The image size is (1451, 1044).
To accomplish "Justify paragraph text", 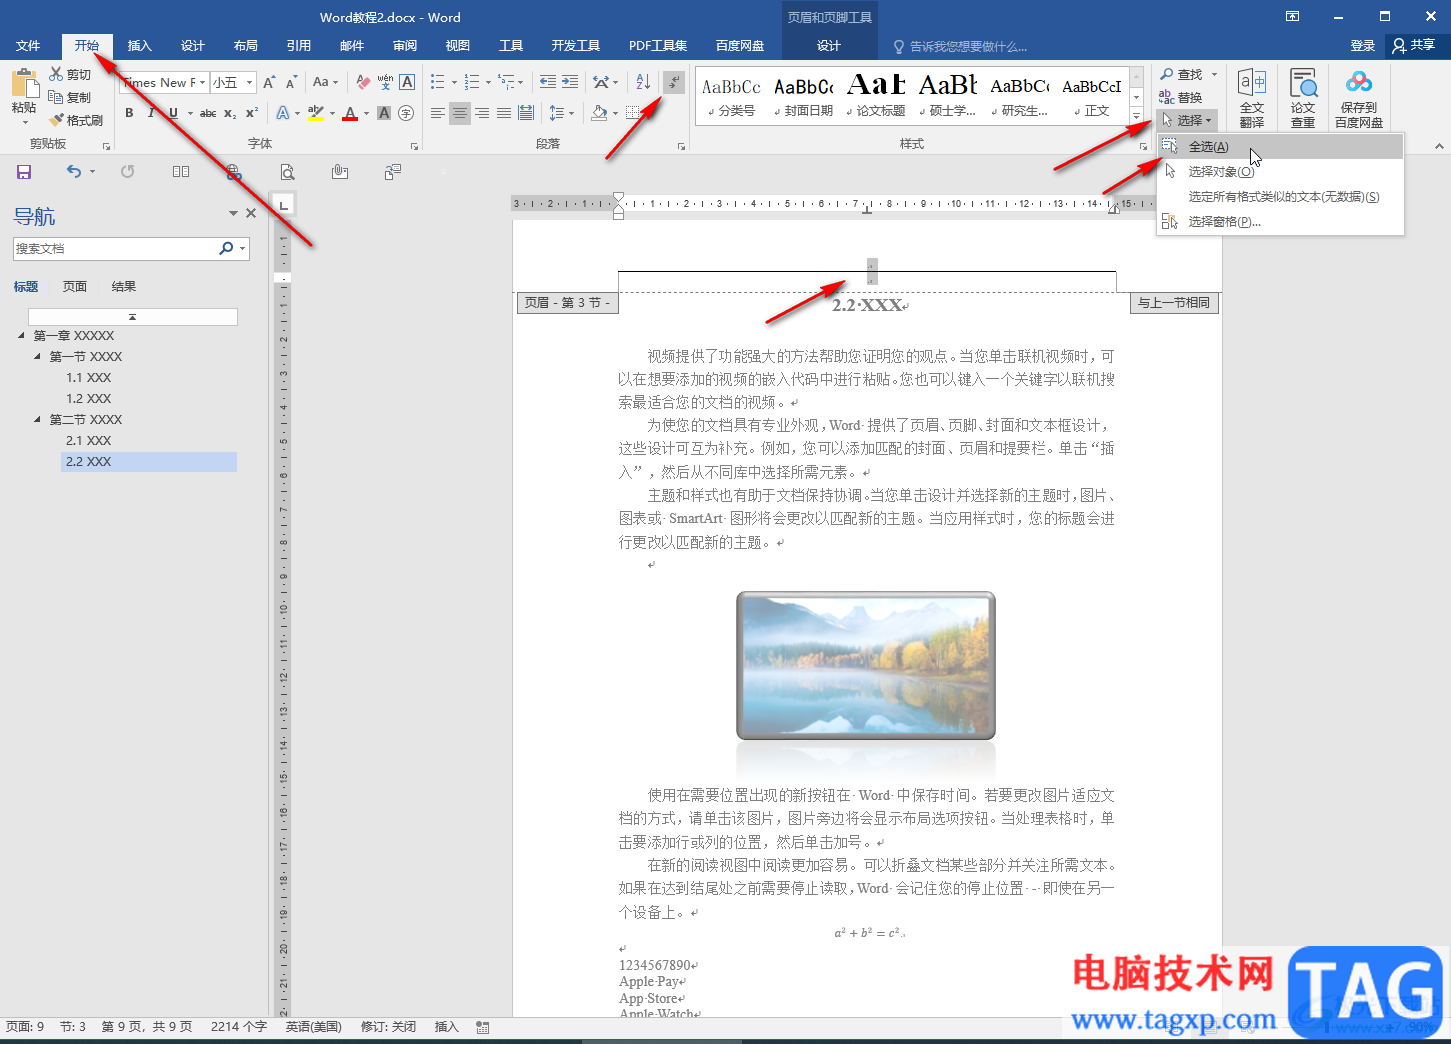I will pos(504,113).
